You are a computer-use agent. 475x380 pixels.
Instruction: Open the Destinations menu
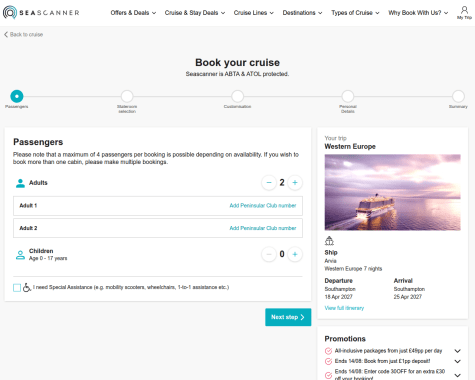tap(302, 13)
